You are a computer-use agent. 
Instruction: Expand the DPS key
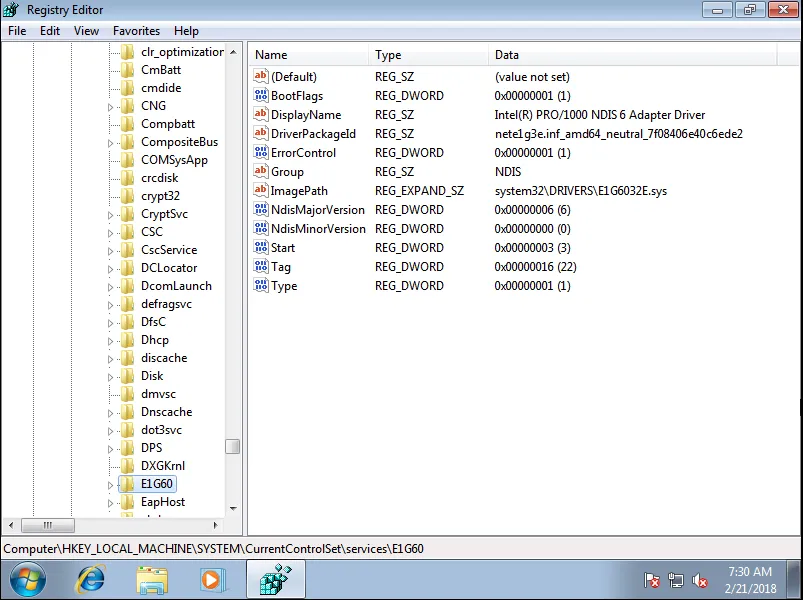110,449
